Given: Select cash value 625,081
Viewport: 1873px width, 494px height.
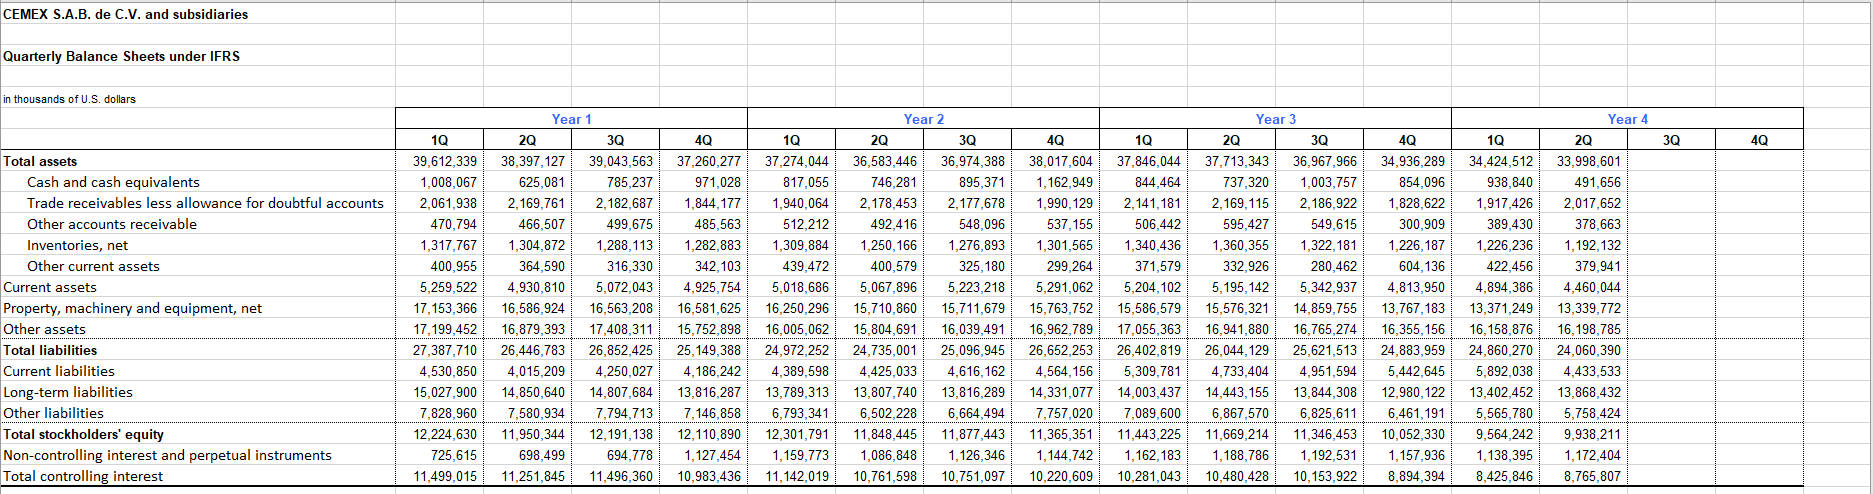Looking at the screenshot, I should pos(541,182).
